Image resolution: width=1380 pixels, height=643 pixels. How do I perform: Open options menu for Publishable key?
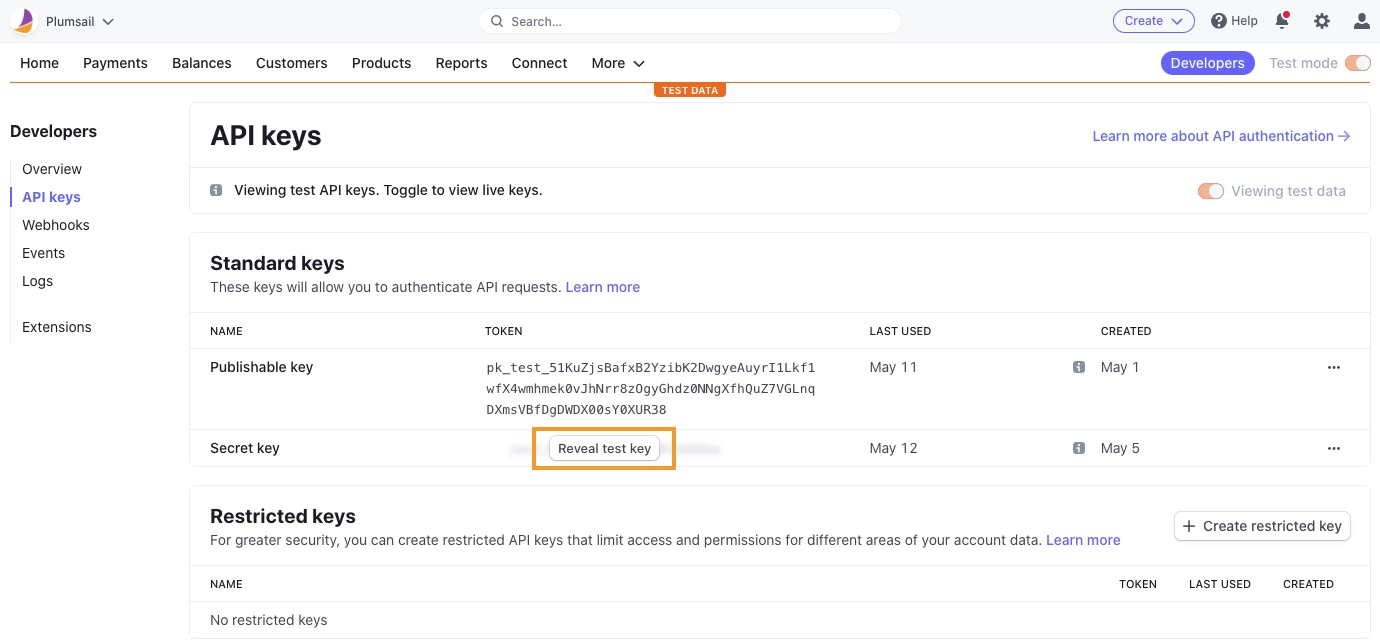[x=1333, y=367]
